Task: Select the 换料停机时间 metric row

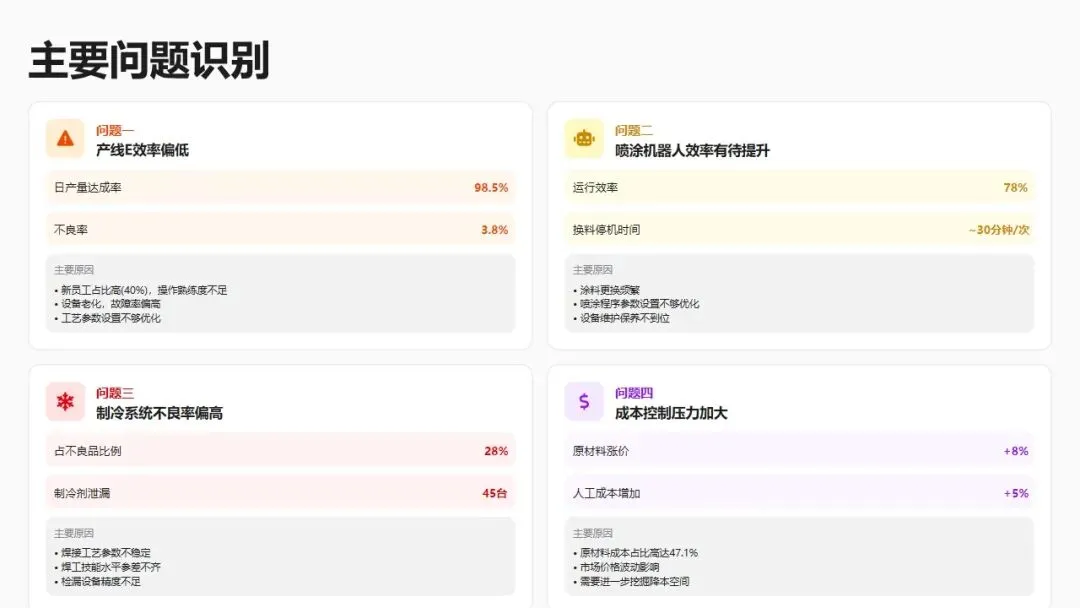Action: pyautogui.click(x=799, y=230)
